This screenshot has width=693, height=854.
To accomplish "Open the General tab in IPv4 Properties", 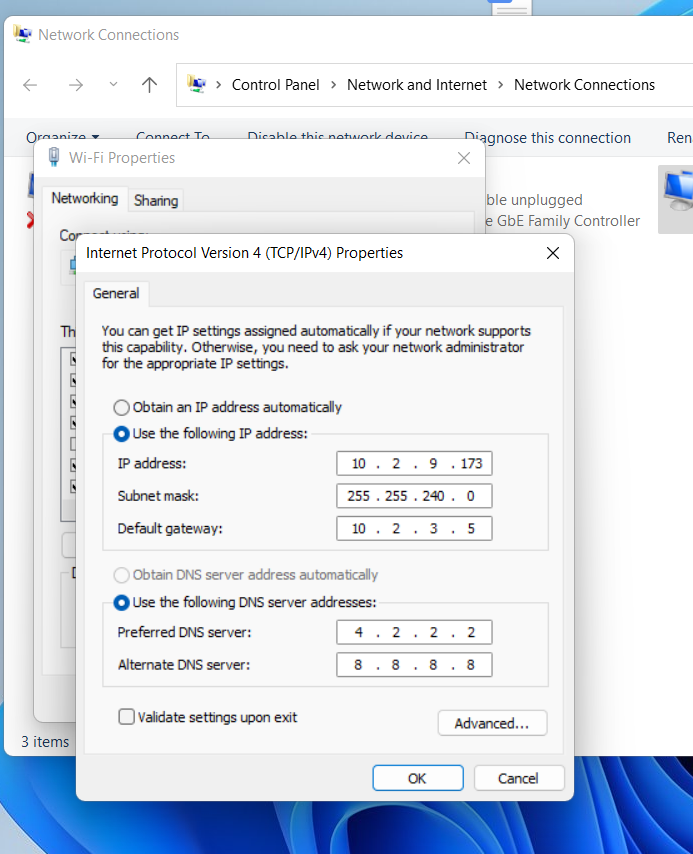I will tap(116, 294).
